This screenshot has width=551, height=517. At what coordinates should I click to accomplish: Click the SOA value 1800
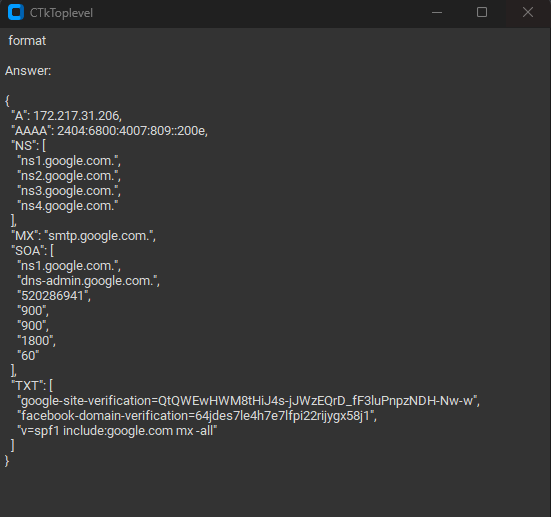pos(36,341)
